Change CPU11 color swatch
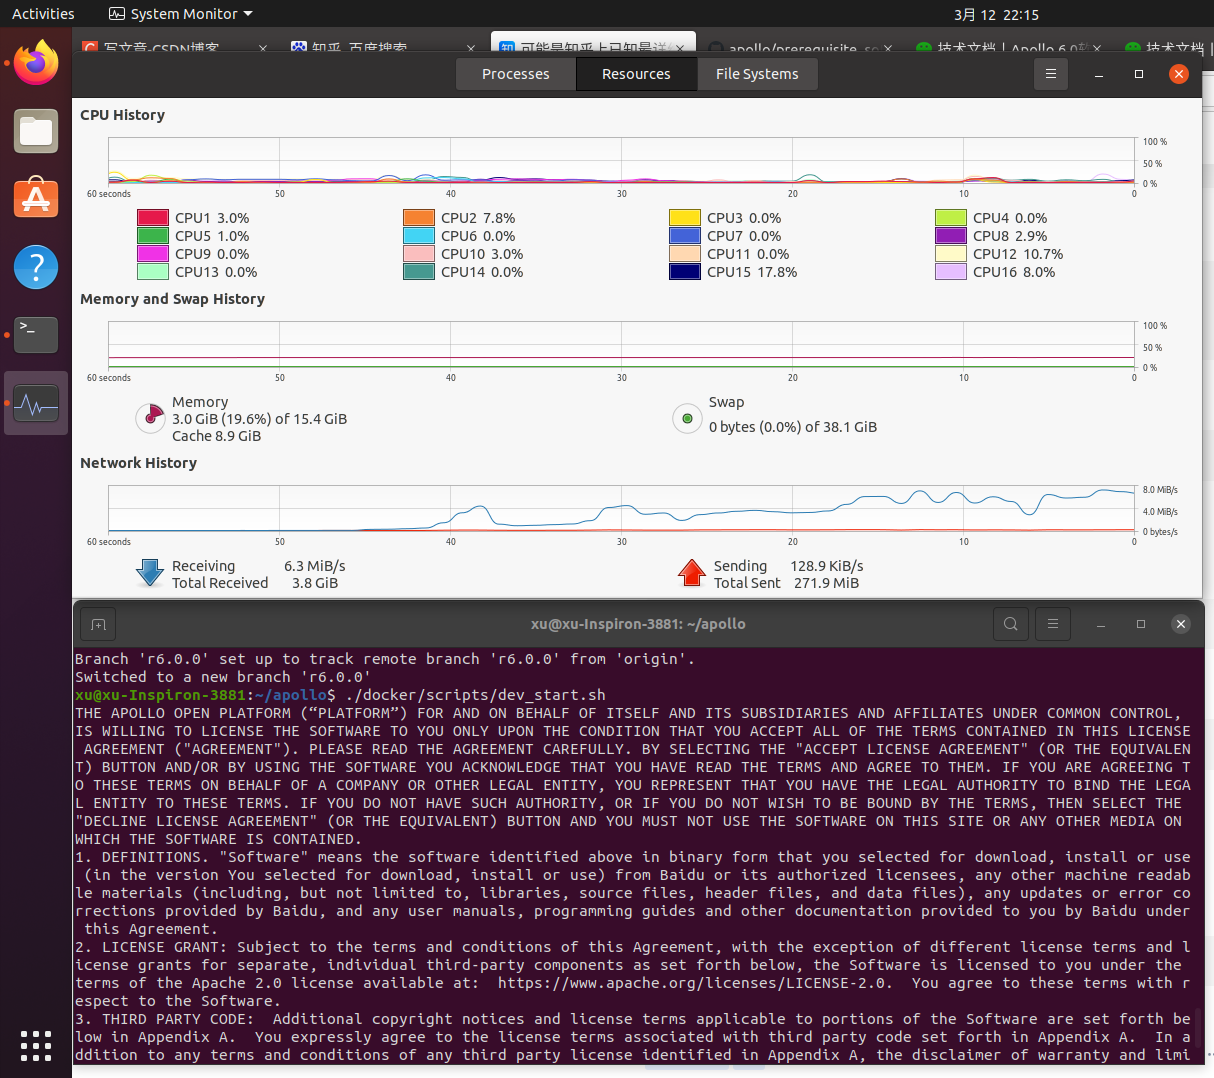The image size is (1214, 1078). pyautogui.click(x=685, y=254)
